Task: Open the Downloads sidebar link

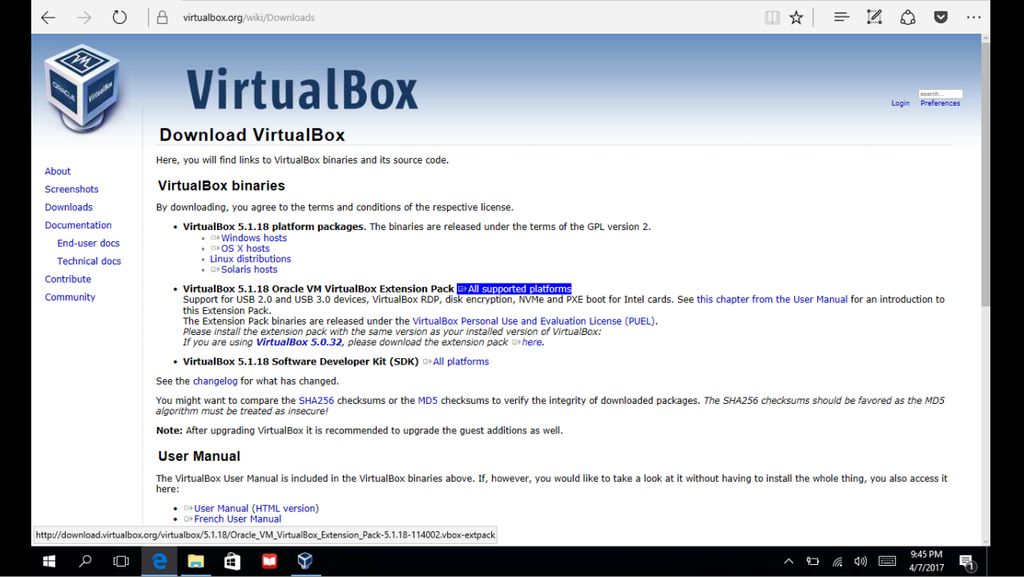Action: click(69, 207)
